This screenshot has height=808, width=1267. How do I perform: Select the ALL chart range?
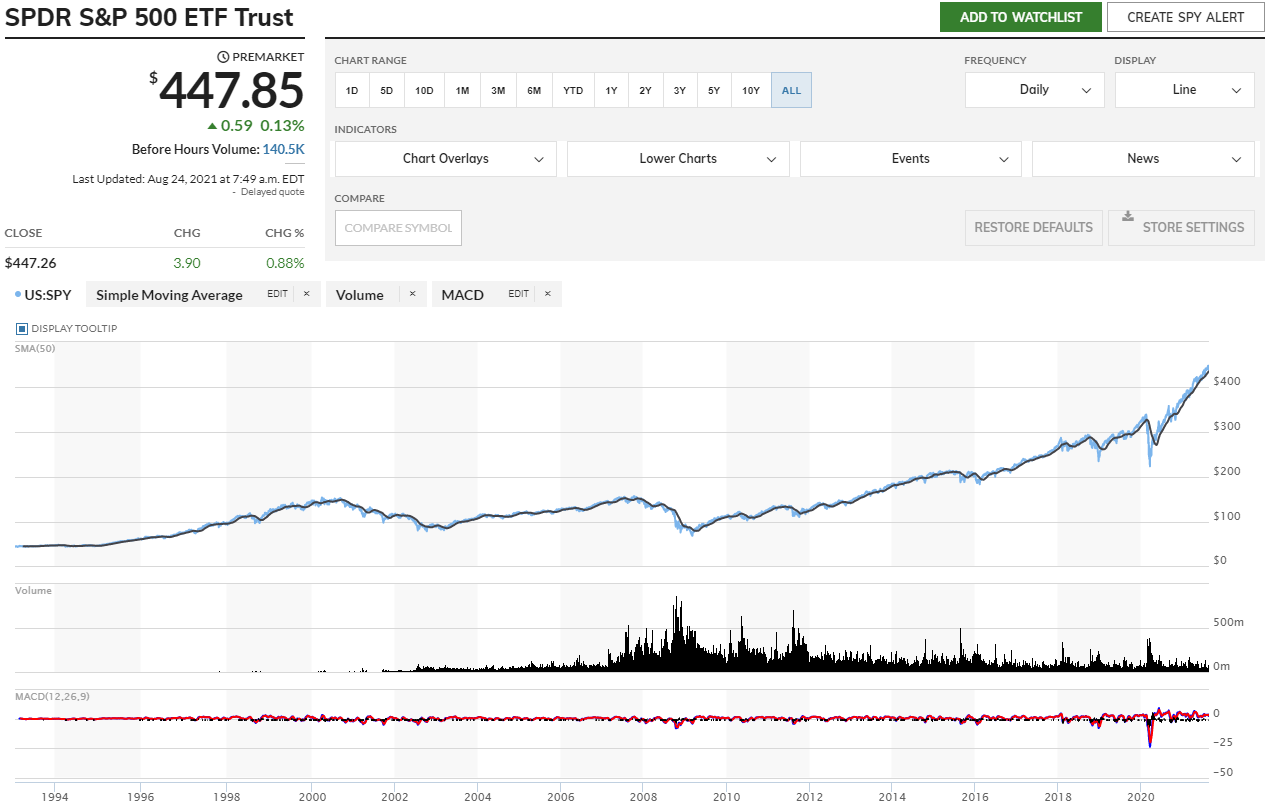791,90
